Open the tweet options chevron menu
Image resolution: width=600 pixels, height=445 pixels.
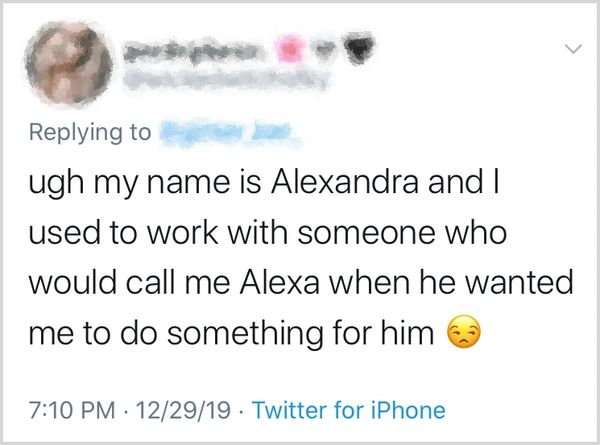(x=572, y=48)
